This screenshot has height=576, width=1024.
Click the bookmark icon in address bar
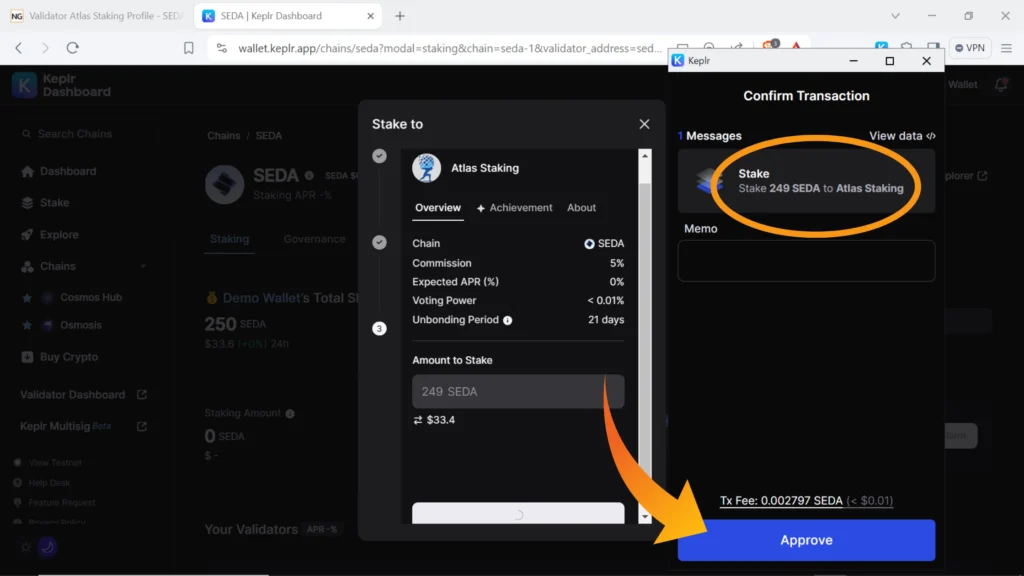tap(189, 48)
